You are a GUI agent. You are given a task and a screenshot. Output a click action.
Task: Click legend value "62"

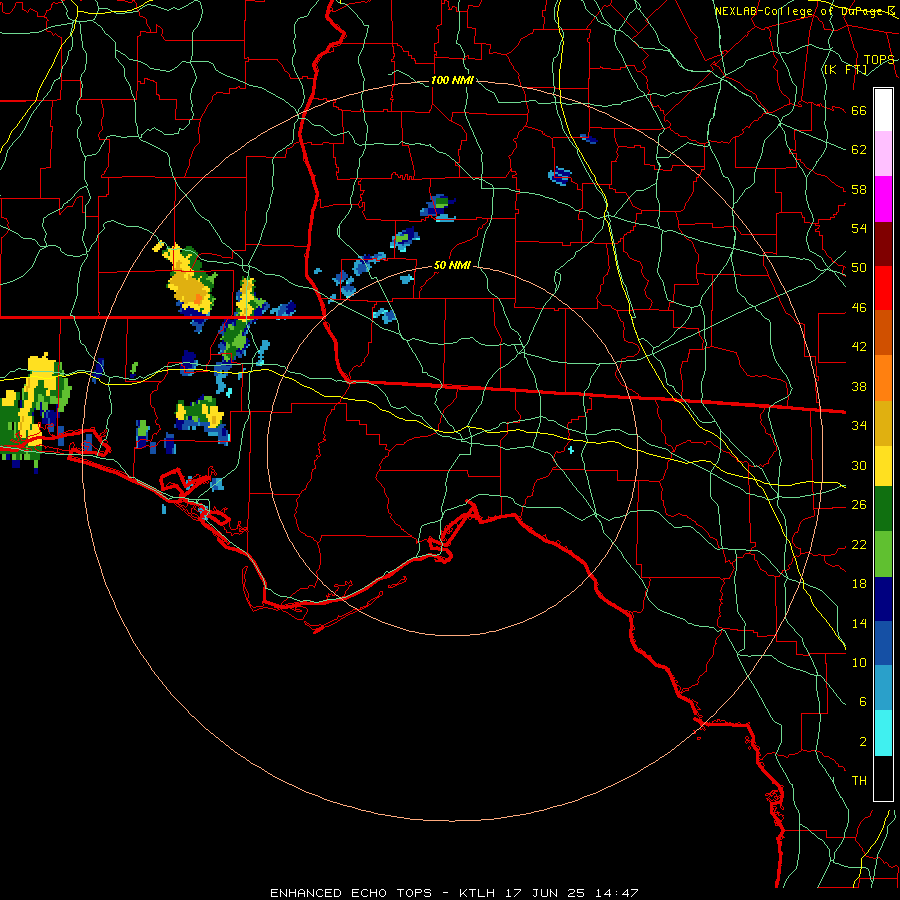point(859,150)
